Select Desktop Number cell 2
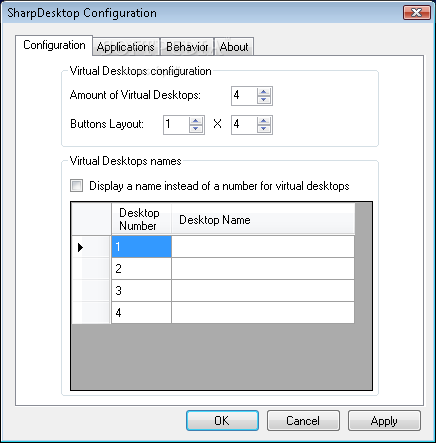The width and height of the screenshot is (436, 443). [141, 269]
